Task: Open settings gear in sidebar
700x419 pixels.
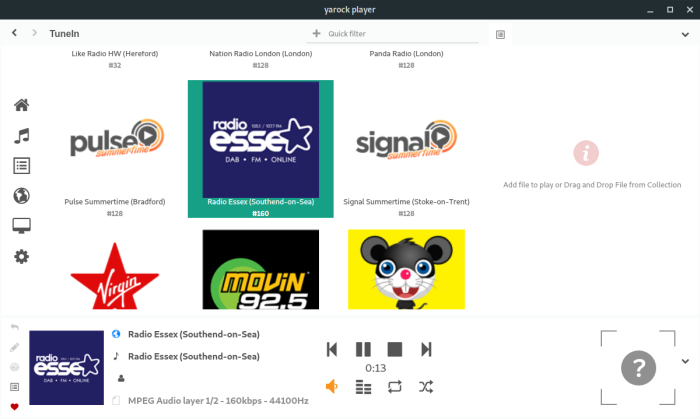Action: 21,257
